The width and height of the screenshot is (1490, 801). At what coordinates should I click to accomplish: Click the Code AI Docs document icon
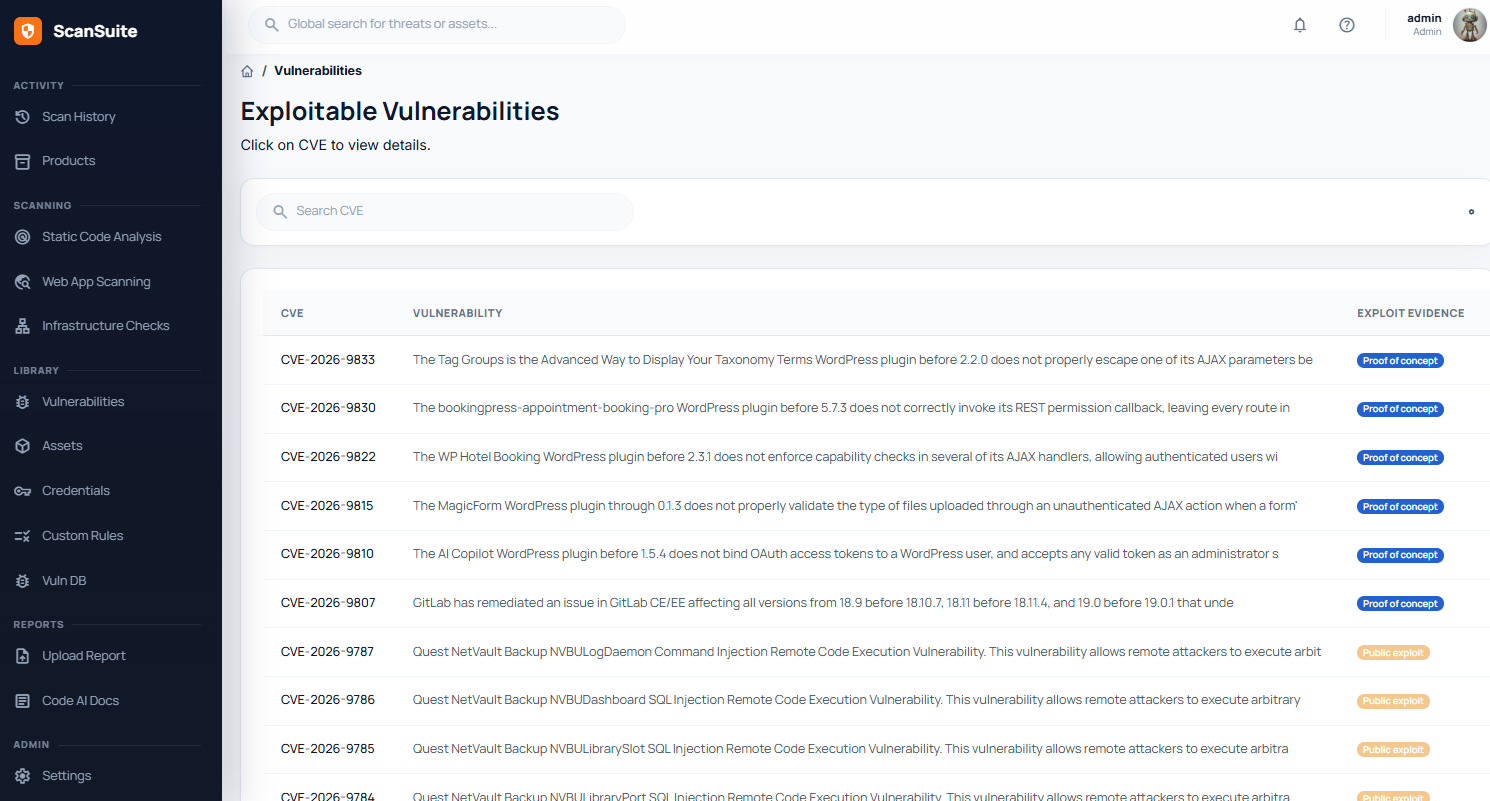tap(23, 701)
